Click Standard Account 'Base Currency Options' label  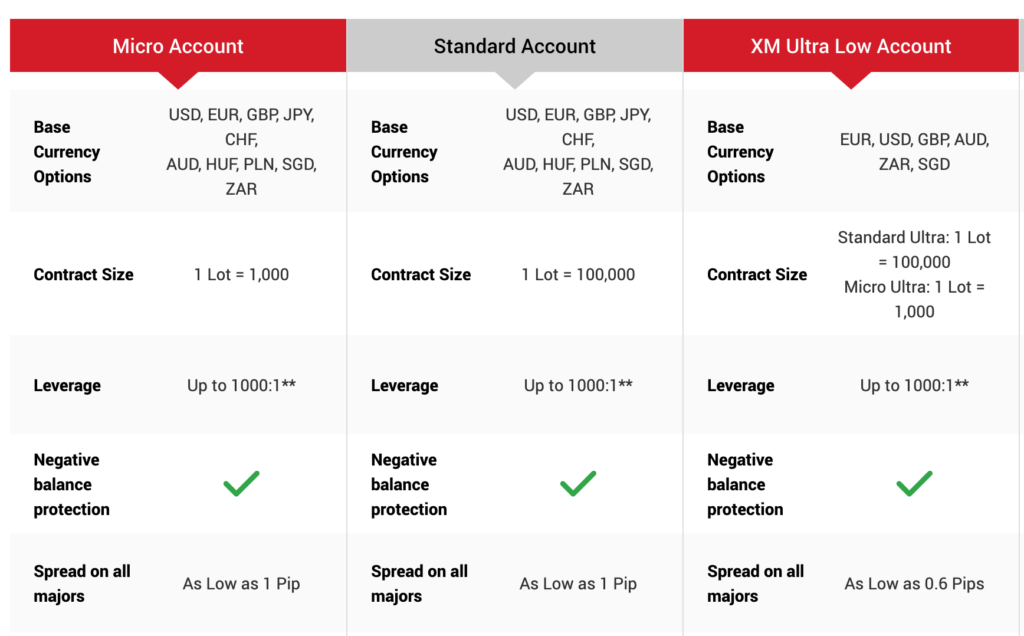pyautogui.click(x=404, y=151)
